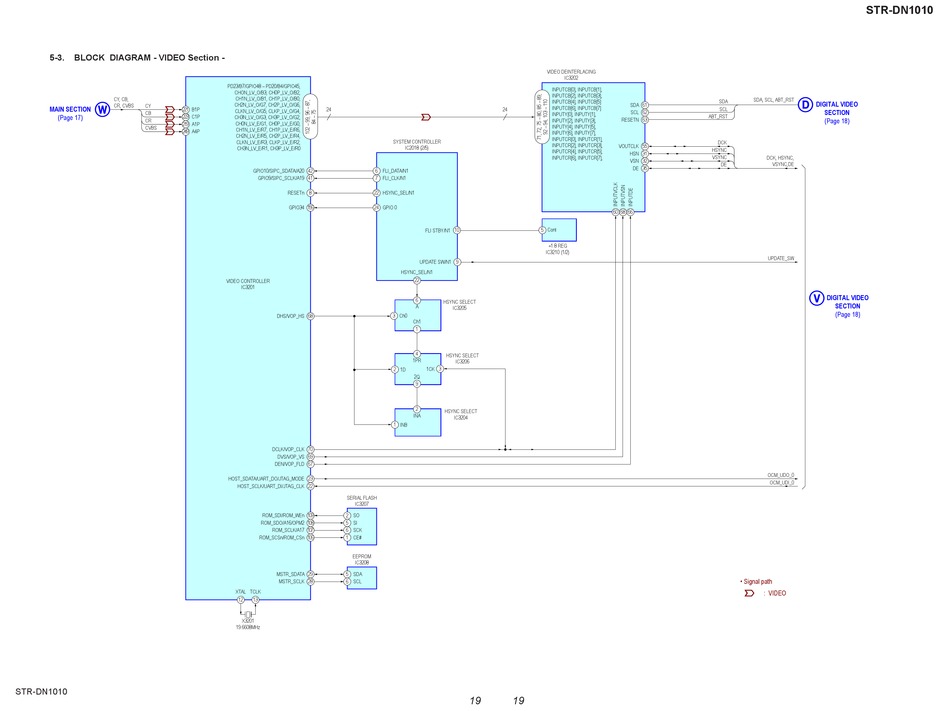
Task: Click the "SDA, SCL, ABT_RST" bus label
Action: 774,100
